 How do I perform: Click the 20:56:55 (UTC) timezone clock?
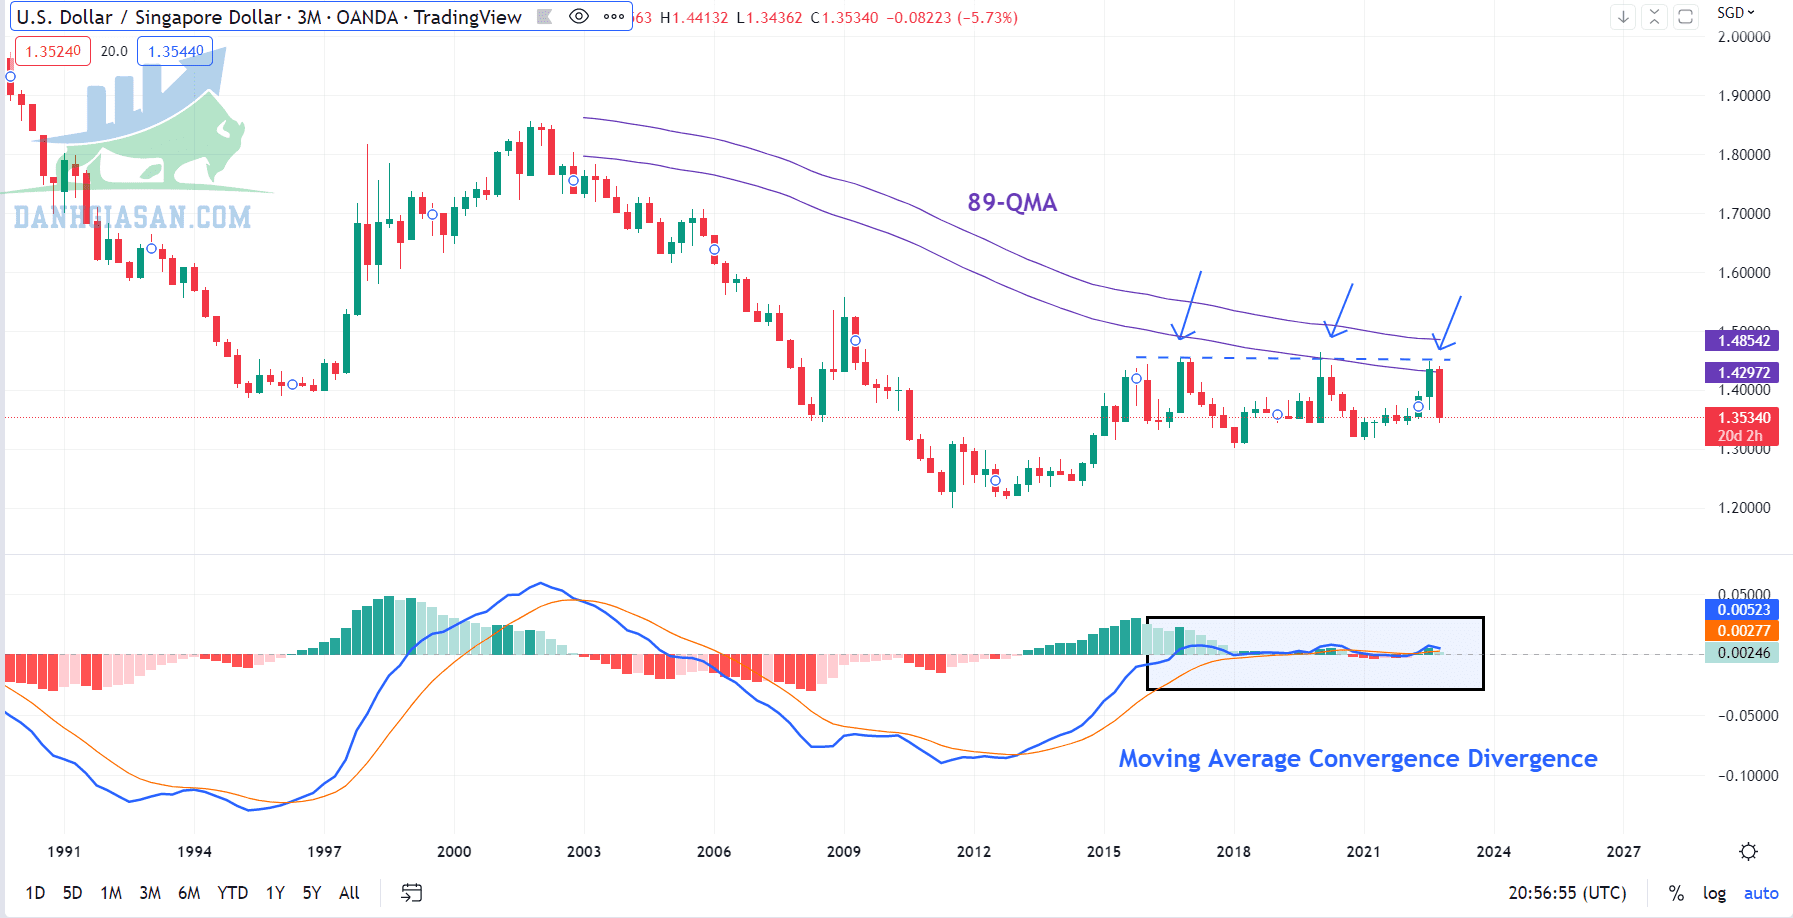pos(1567,892)
